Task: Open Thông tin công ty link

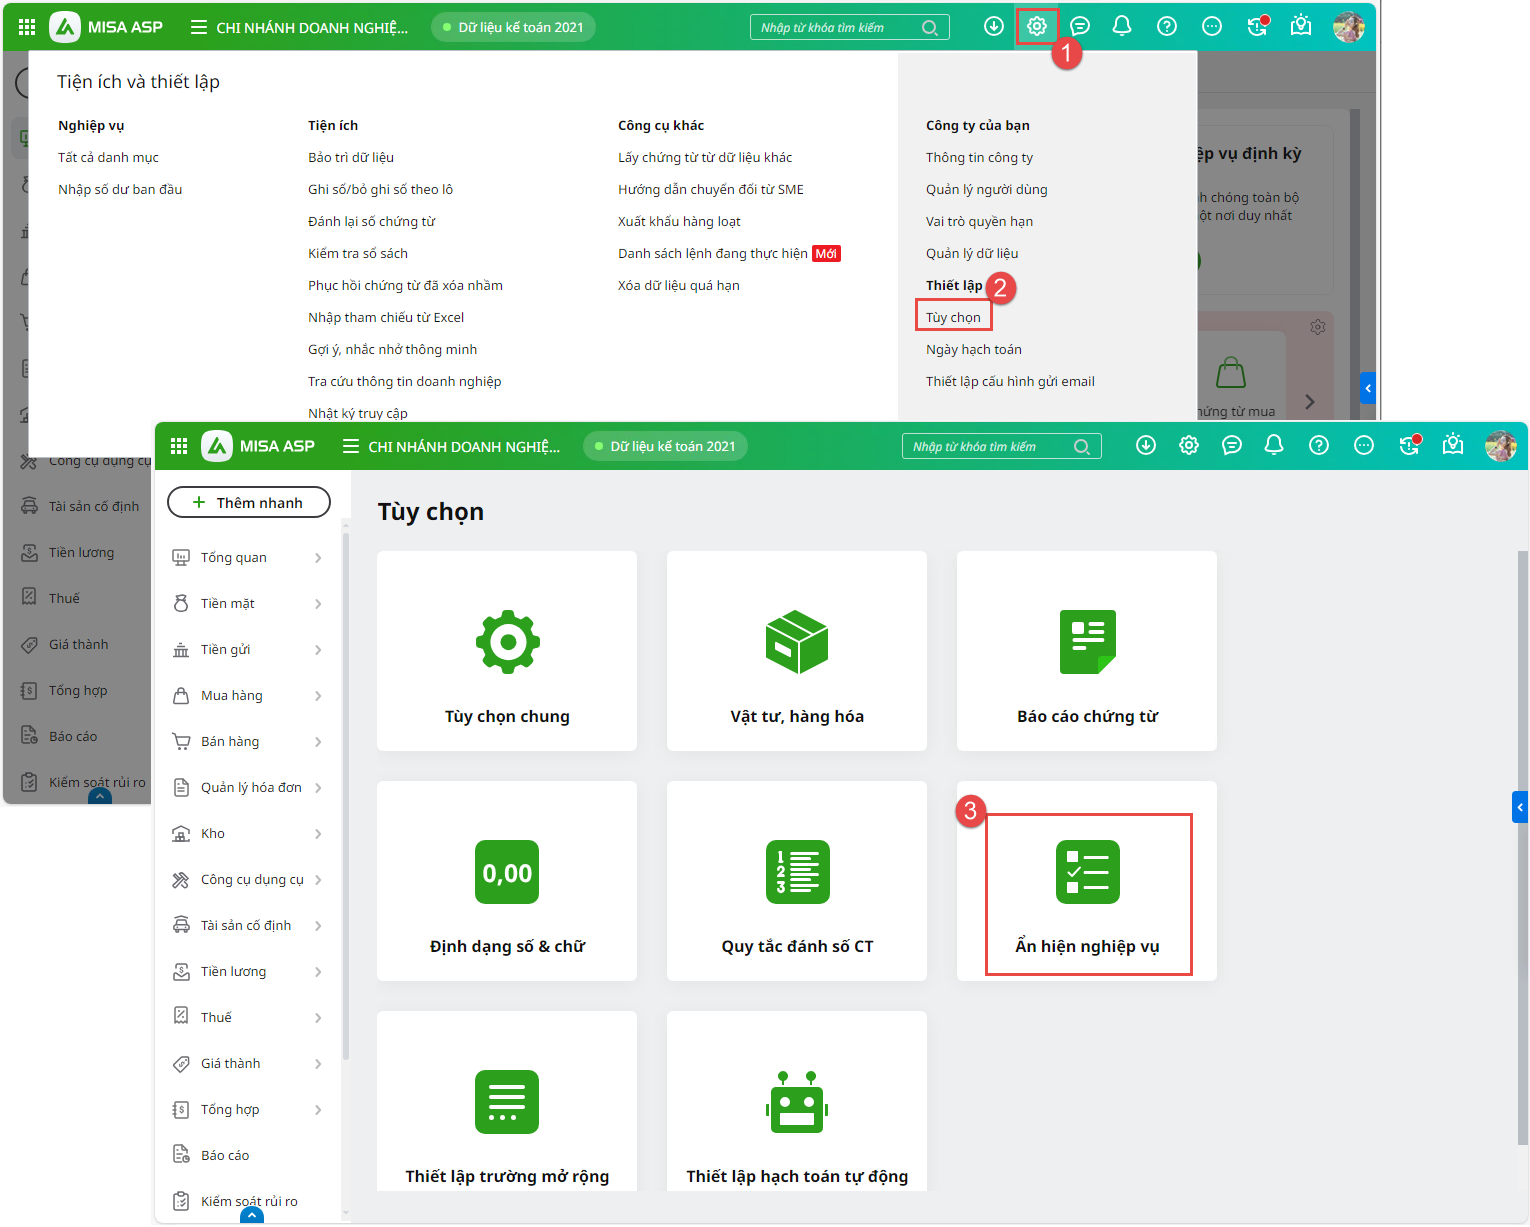Action: pos(979,157)
